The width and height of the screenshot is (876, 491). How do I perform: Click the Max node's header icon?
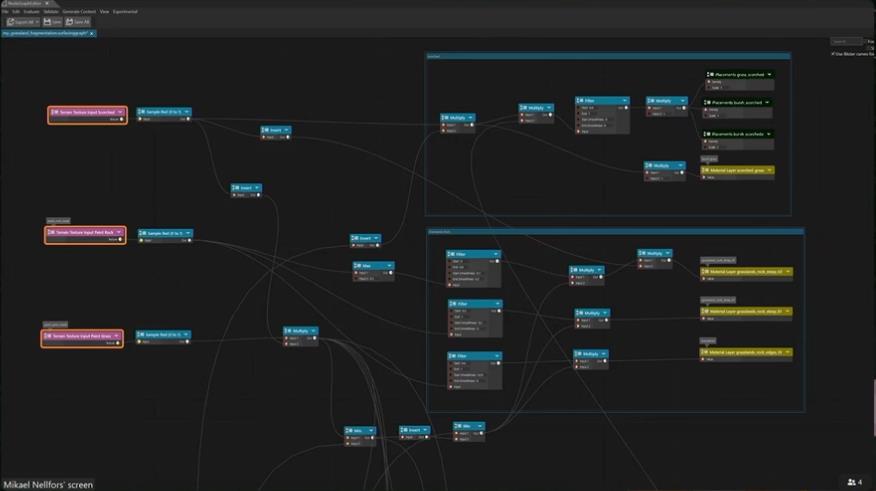[358, 266]
